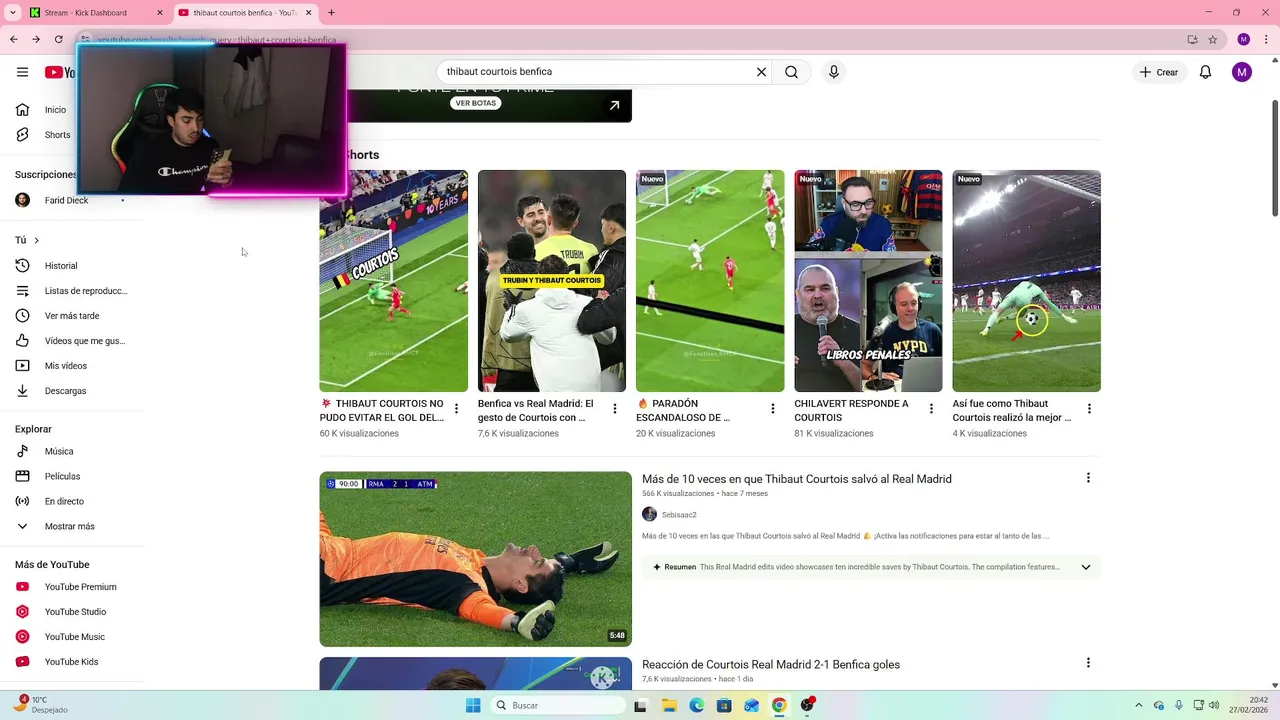Click the taskbar Buscar search box
The image size is (1280, 720).
coord(558,705)
